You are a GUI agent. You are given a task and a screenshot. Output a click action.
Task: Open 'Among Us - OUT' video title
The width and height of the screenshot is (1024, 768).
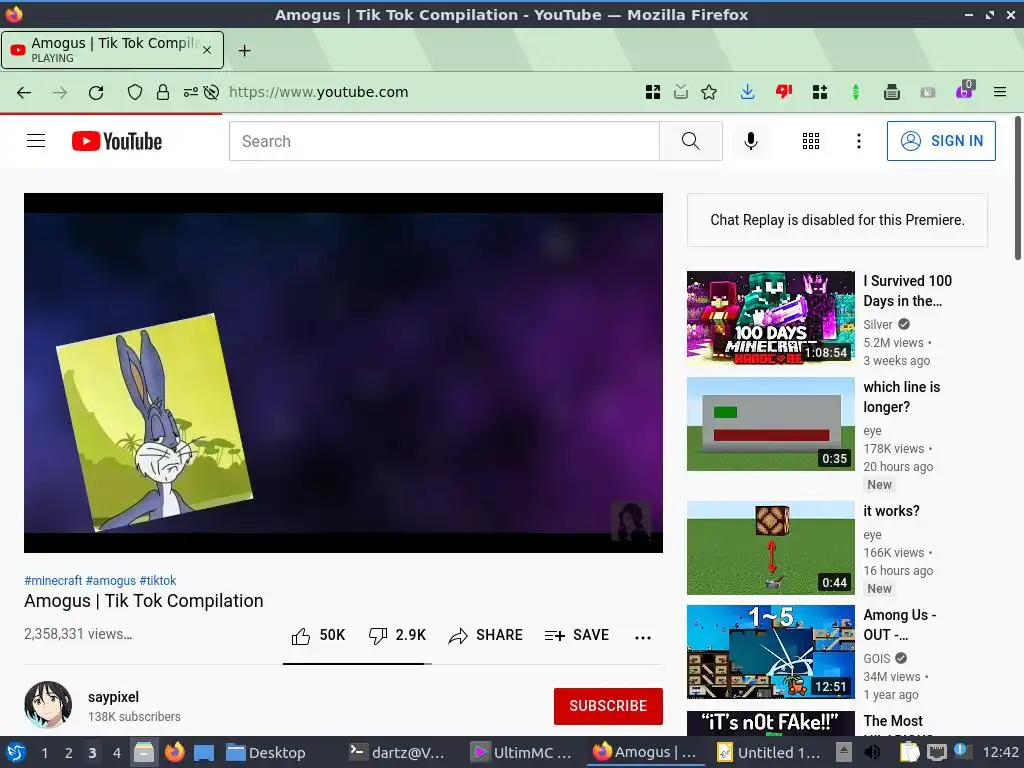click(x=899, y=625)
